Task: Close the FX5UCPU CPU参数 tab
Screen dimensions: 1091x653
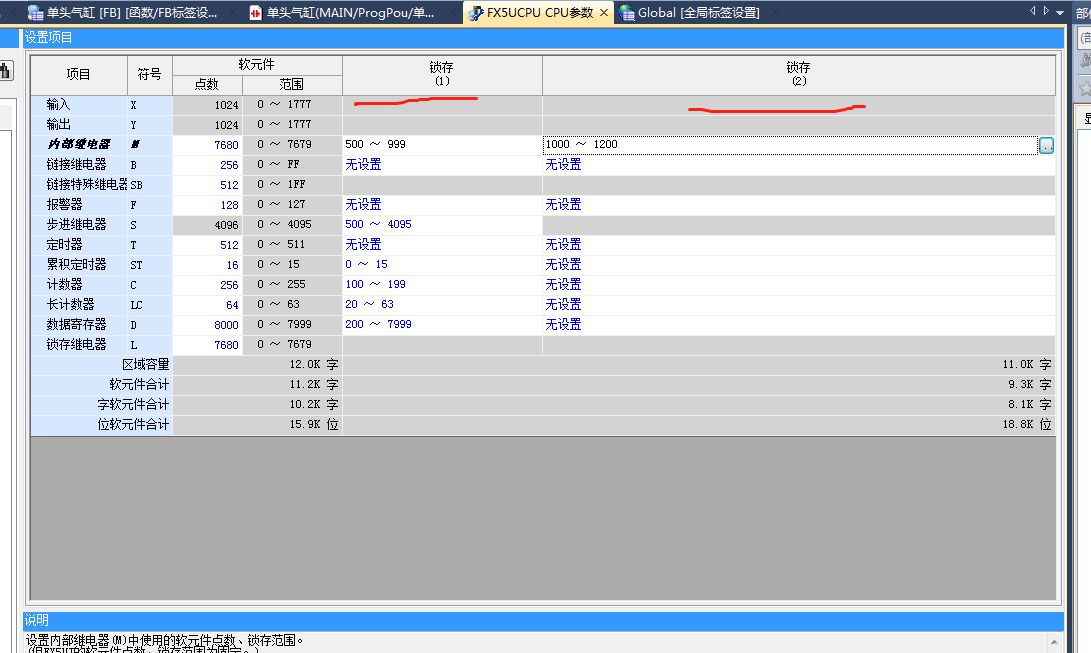Action: point(603,13)
